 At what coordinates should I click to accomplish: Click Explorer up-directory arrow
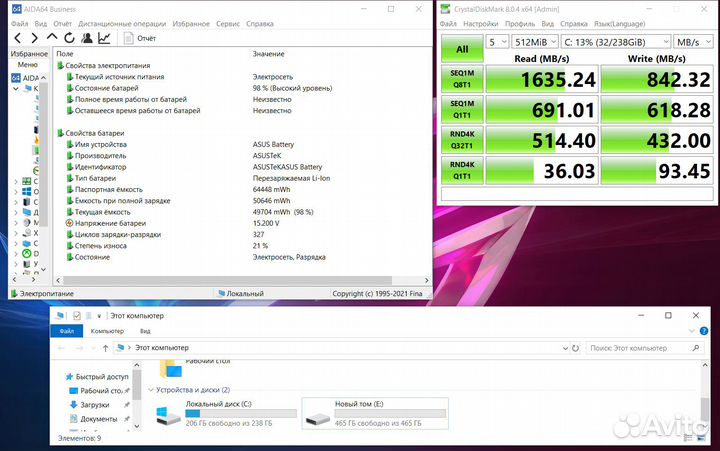tap(105, 348)
